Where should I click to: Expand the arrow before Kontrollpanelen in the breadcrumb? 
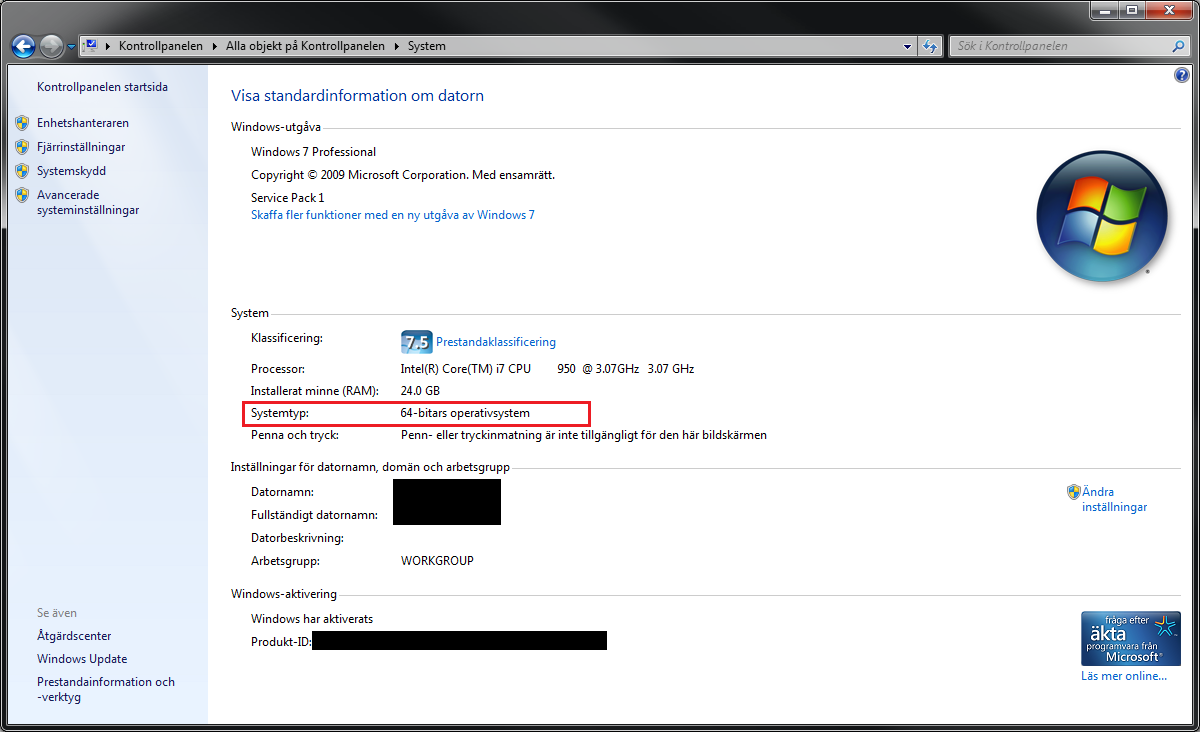coord(107,46)
